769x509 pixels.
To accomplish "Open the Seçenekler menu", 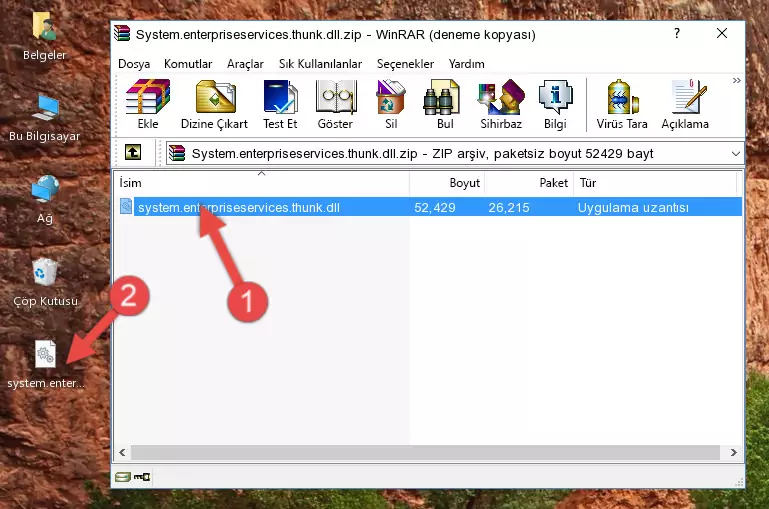I will (x=405, y=64).
